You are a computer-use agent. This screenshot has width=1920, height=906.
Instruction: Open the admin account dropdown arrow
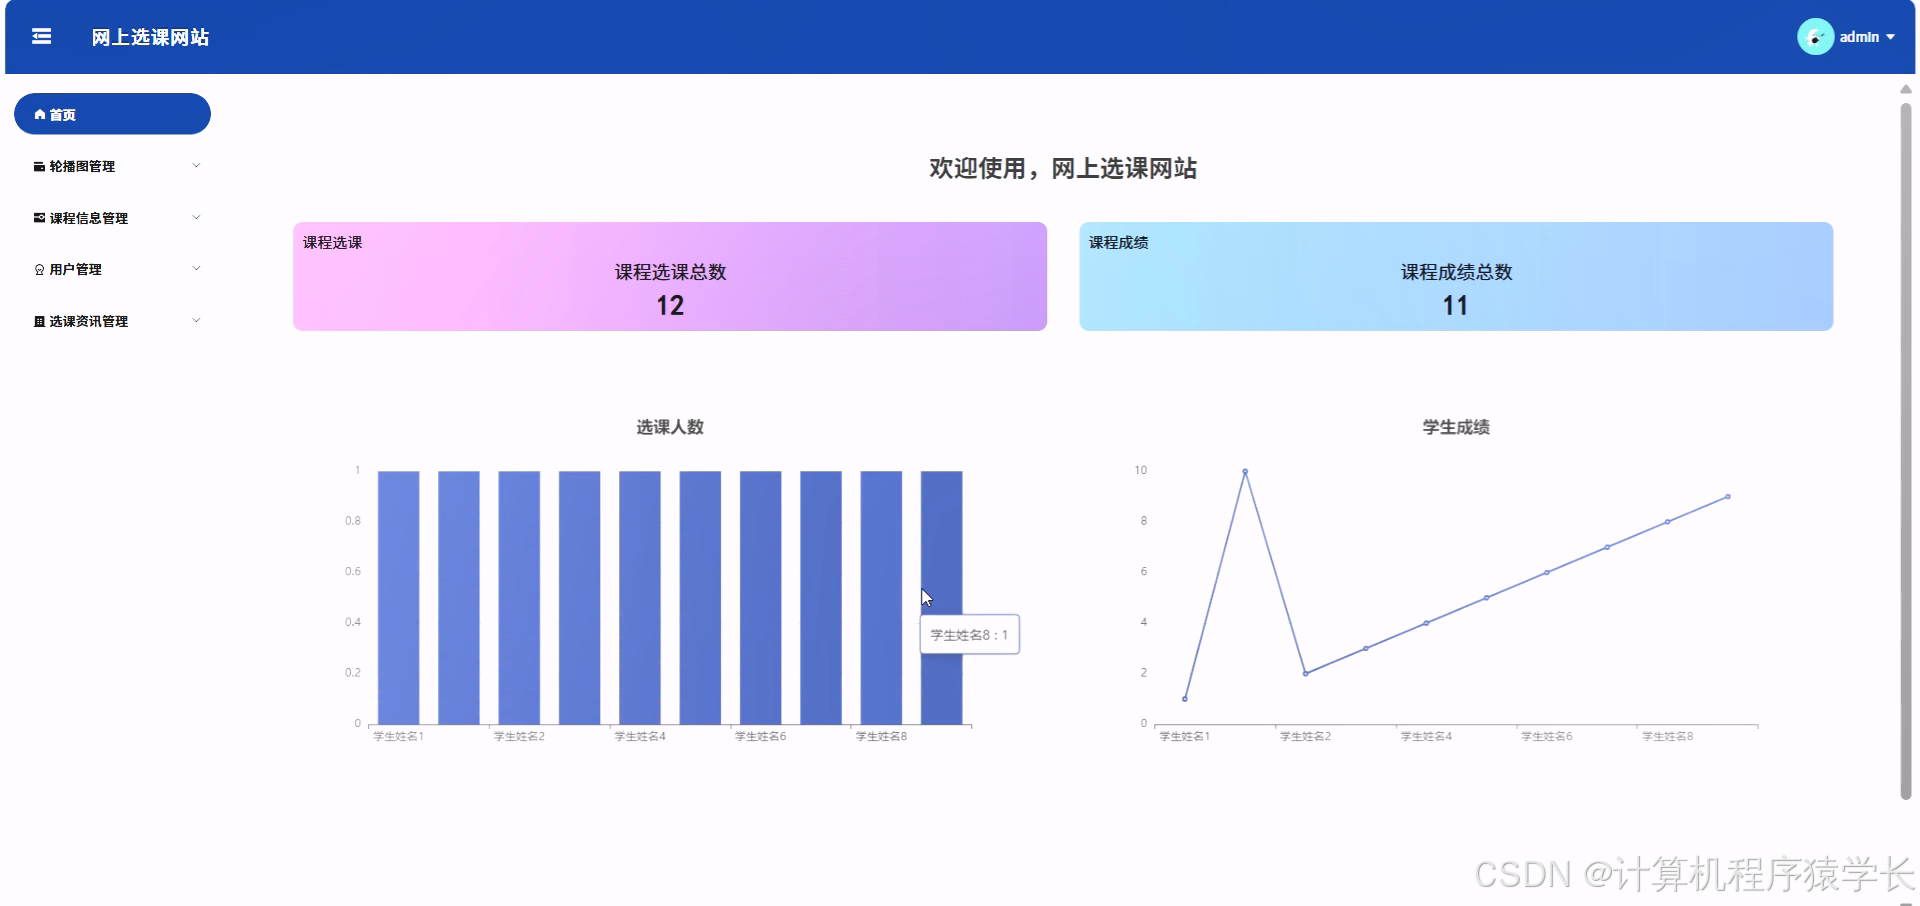coord(1892,37)
